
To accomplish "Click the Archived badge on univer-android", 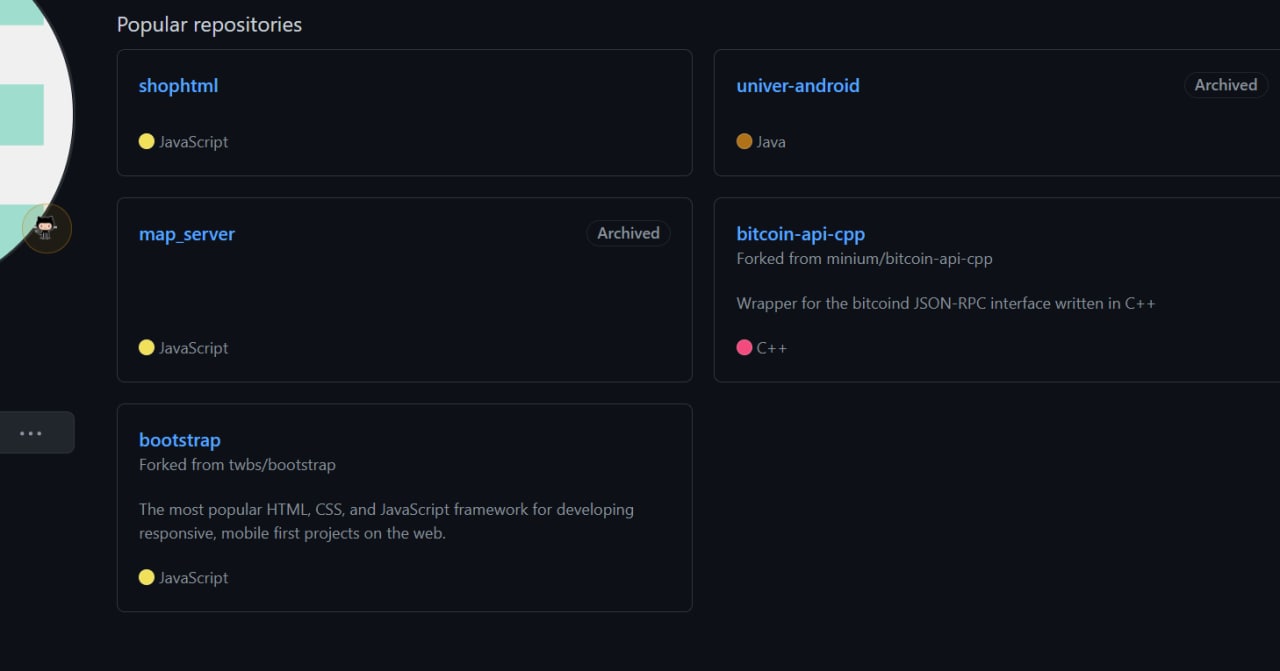I will [1225, 85].
